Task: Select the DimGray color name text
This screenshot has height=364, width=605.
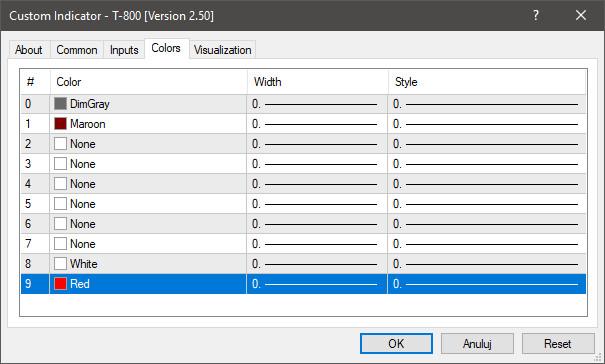Action: click(90, 104)
